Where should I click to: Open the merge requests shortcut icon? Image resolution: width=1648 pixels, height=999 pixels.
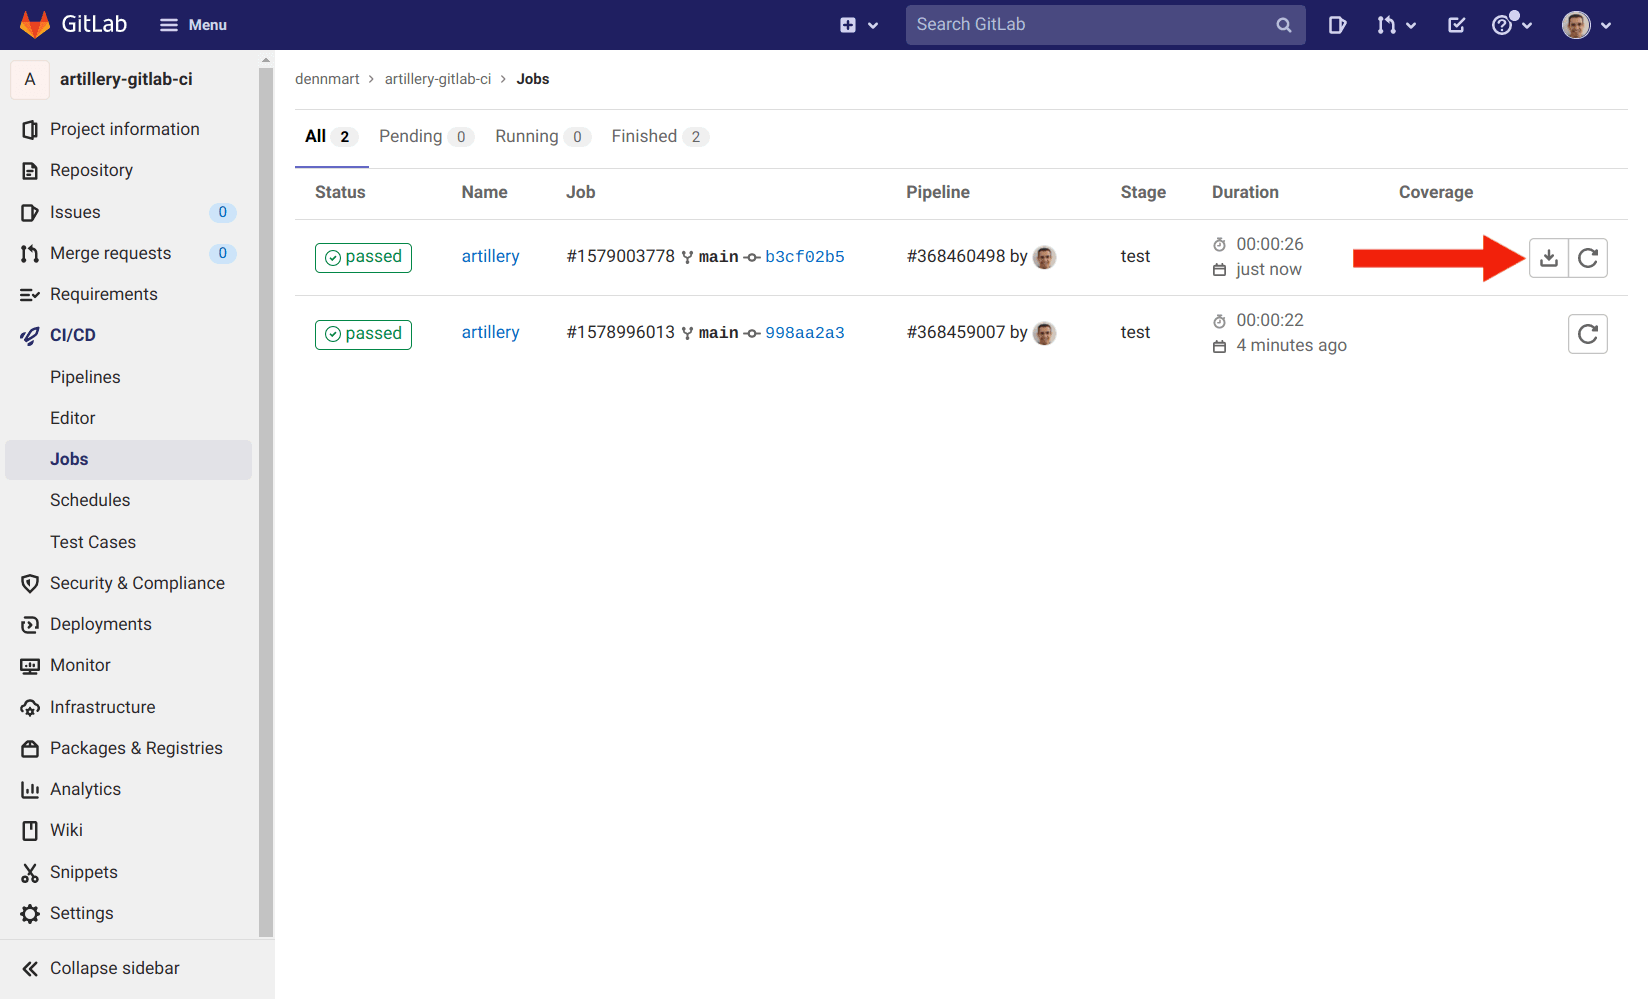1387,24
